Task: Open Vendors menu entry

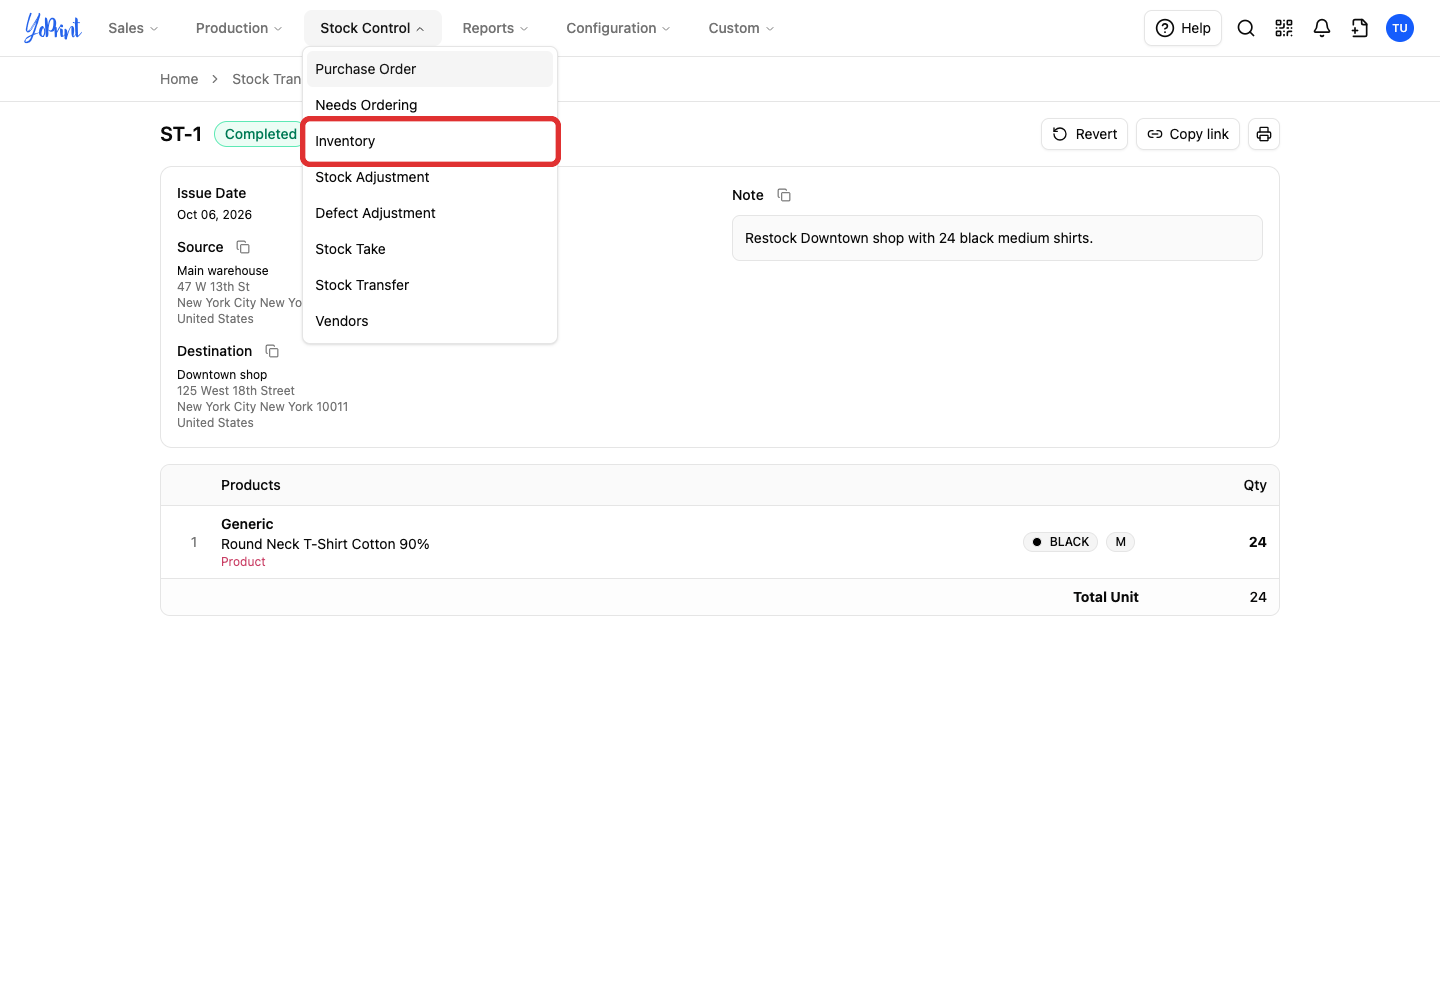Action: click(430, 321)
